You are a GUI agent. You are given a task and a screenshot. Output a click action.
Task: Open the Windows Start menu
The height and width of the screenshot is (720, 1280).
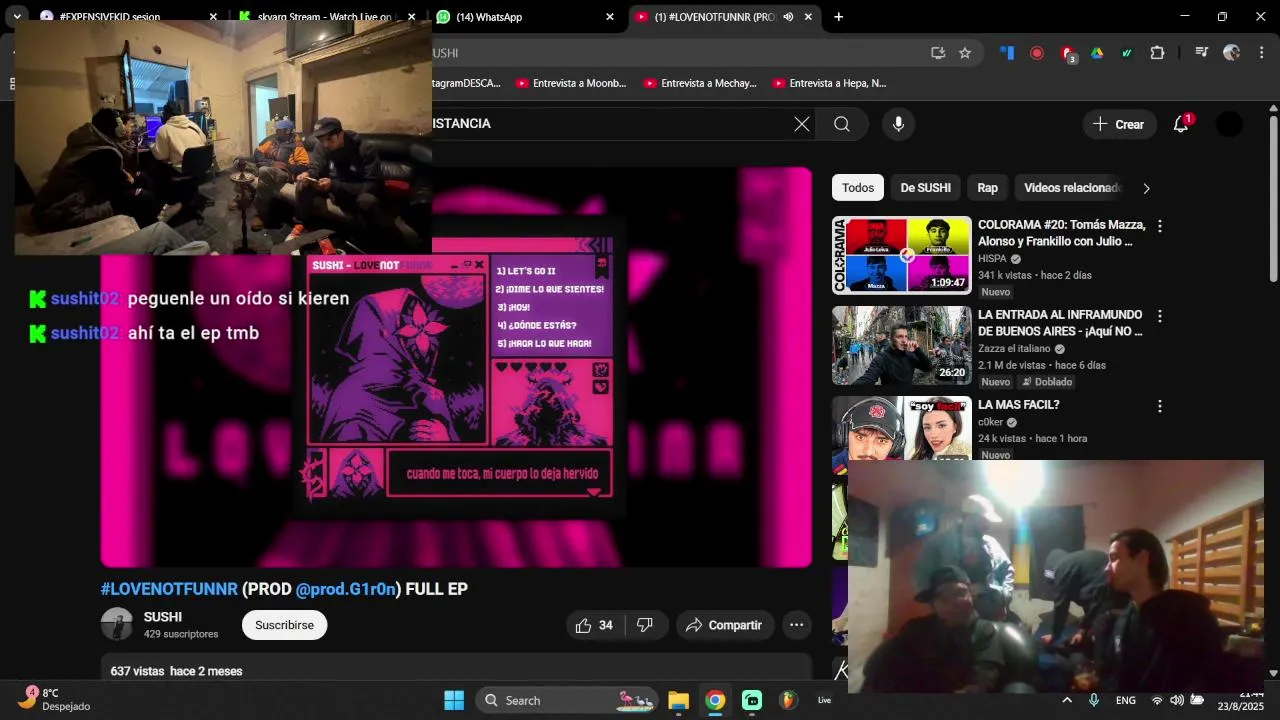tap(454, 700)
